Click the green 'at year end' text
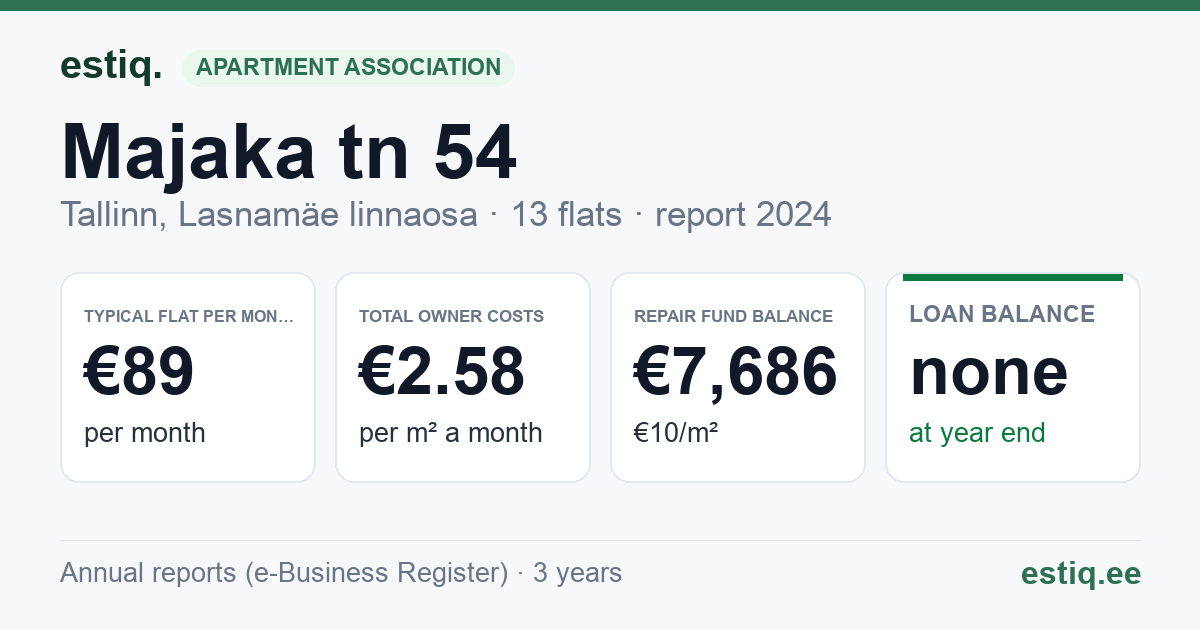Image resolution: width=1200 pixels, height=630 pixels. point(977,433)
